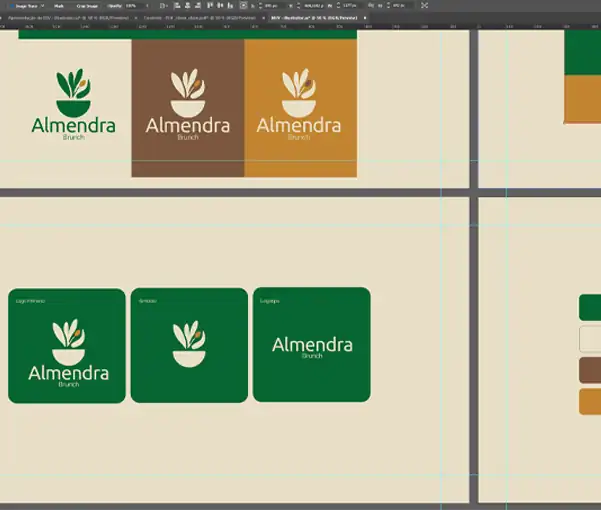Image resolution: width=601 pixels, height=510 pixels.
Task: Select the Símbolo green card
Action: click(x=189, y=345)
